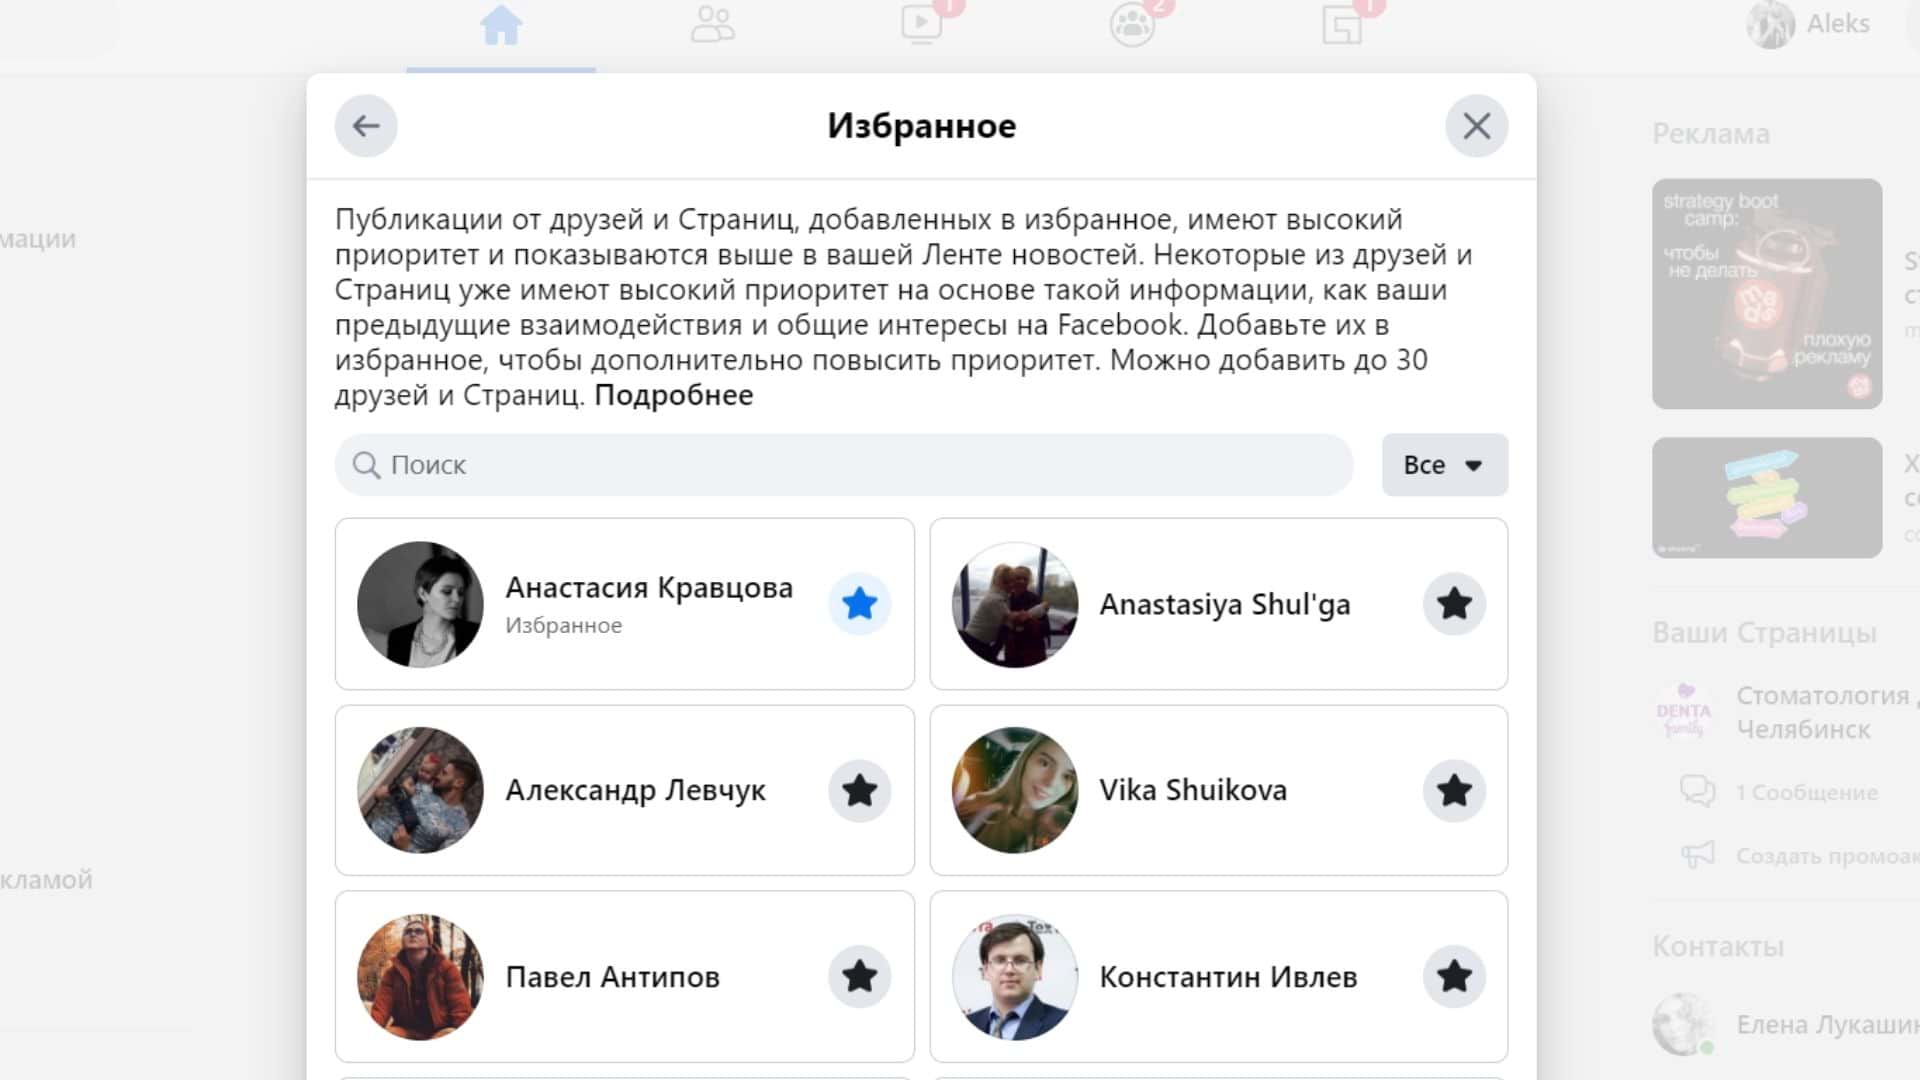Unfavorite Анастасия Кравцова via the blue star
This screenshot has height=1080, width=1920.
coord(860,604)
